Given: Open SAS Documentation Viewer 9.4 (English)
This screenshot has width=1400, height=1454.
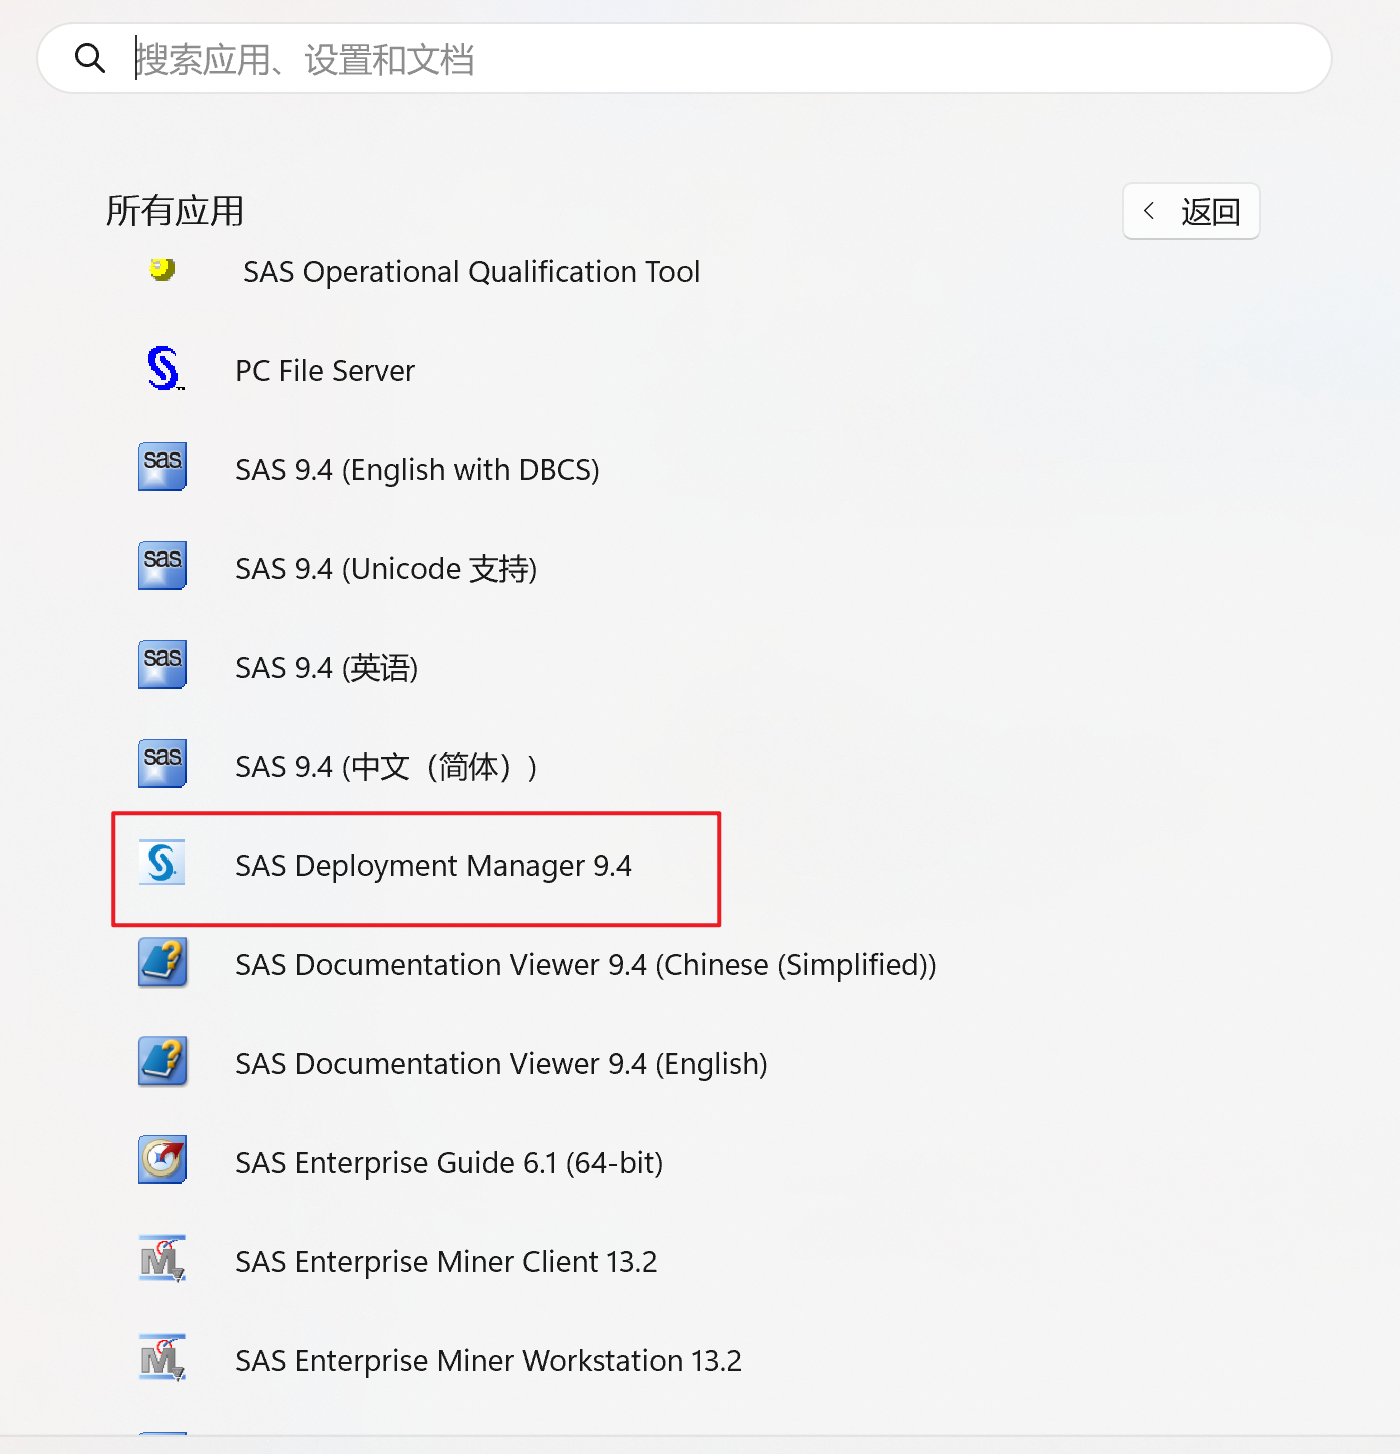Looking at the screenshot, I should pos(501,1064).
